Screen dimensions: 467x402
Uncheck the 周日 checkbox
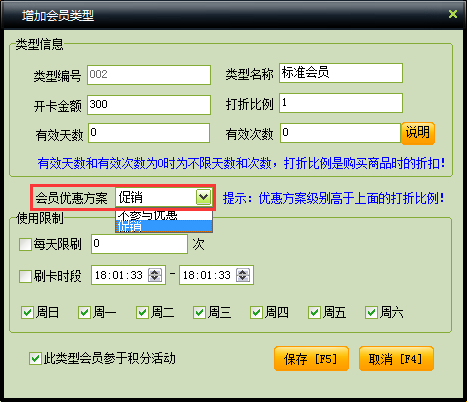click(27, 313)
